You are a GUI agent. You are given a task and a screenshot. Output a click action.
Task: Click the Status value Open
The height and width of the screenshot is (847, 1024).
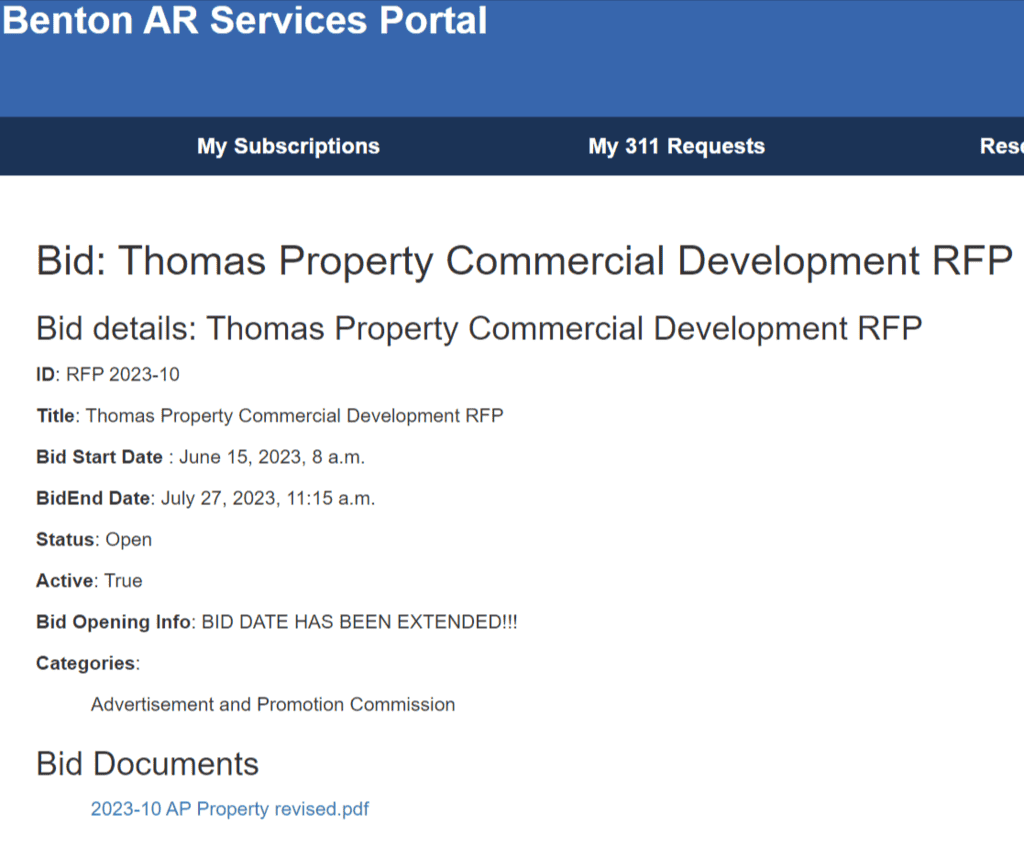click(x=129, y=539)
